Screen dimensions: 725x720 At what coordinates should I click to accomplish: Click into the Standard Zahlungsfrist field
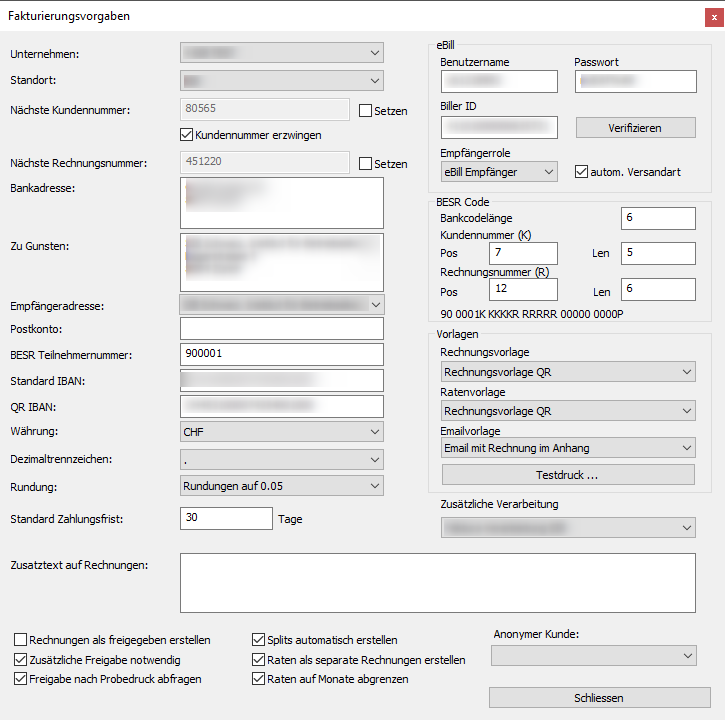[x=226, y=518]
